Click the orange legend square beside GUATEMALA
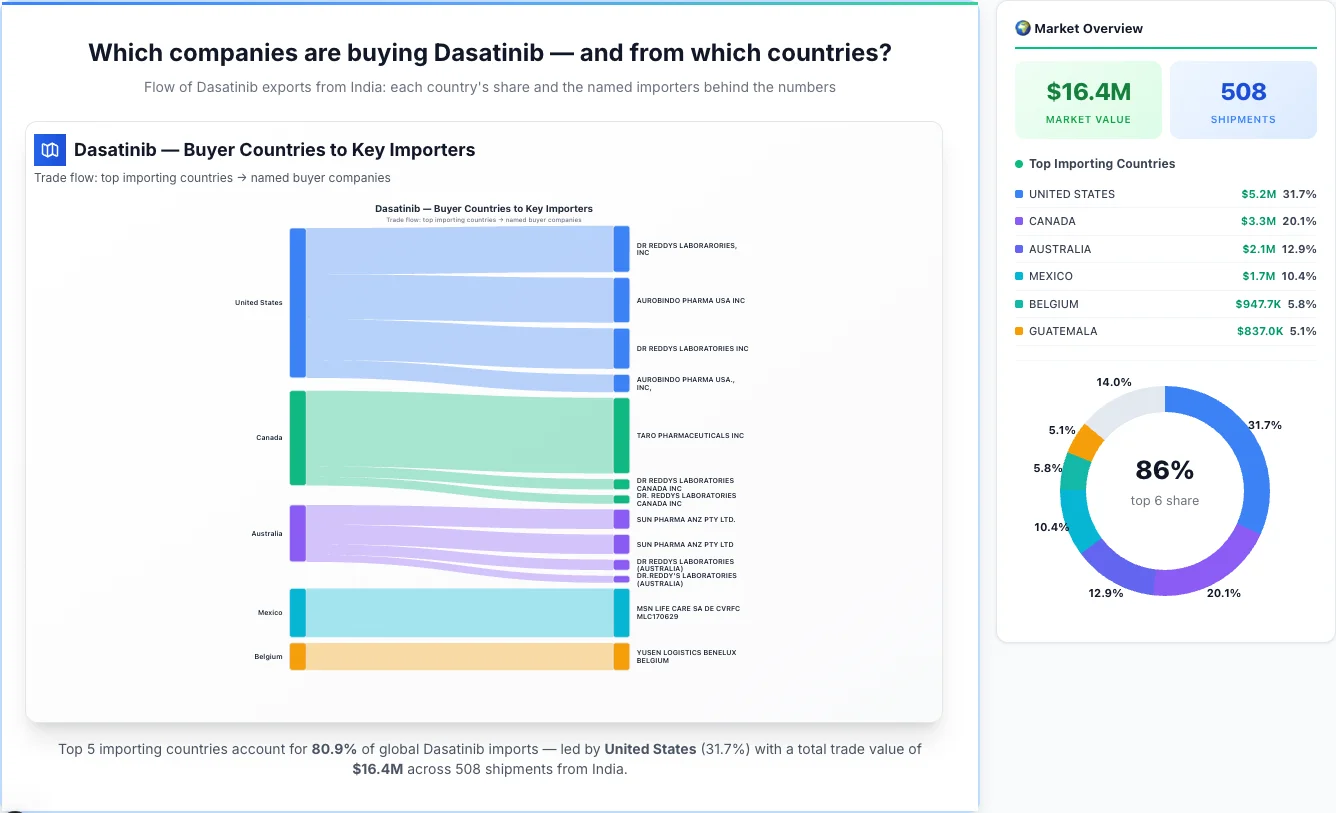Image resolution: width=1336 pixels, height=813 pixels. 1017,331
